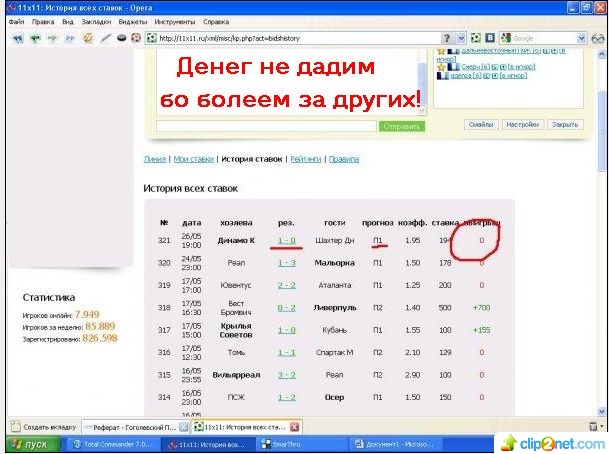Click the Настройки chat button

click(521, 125)
